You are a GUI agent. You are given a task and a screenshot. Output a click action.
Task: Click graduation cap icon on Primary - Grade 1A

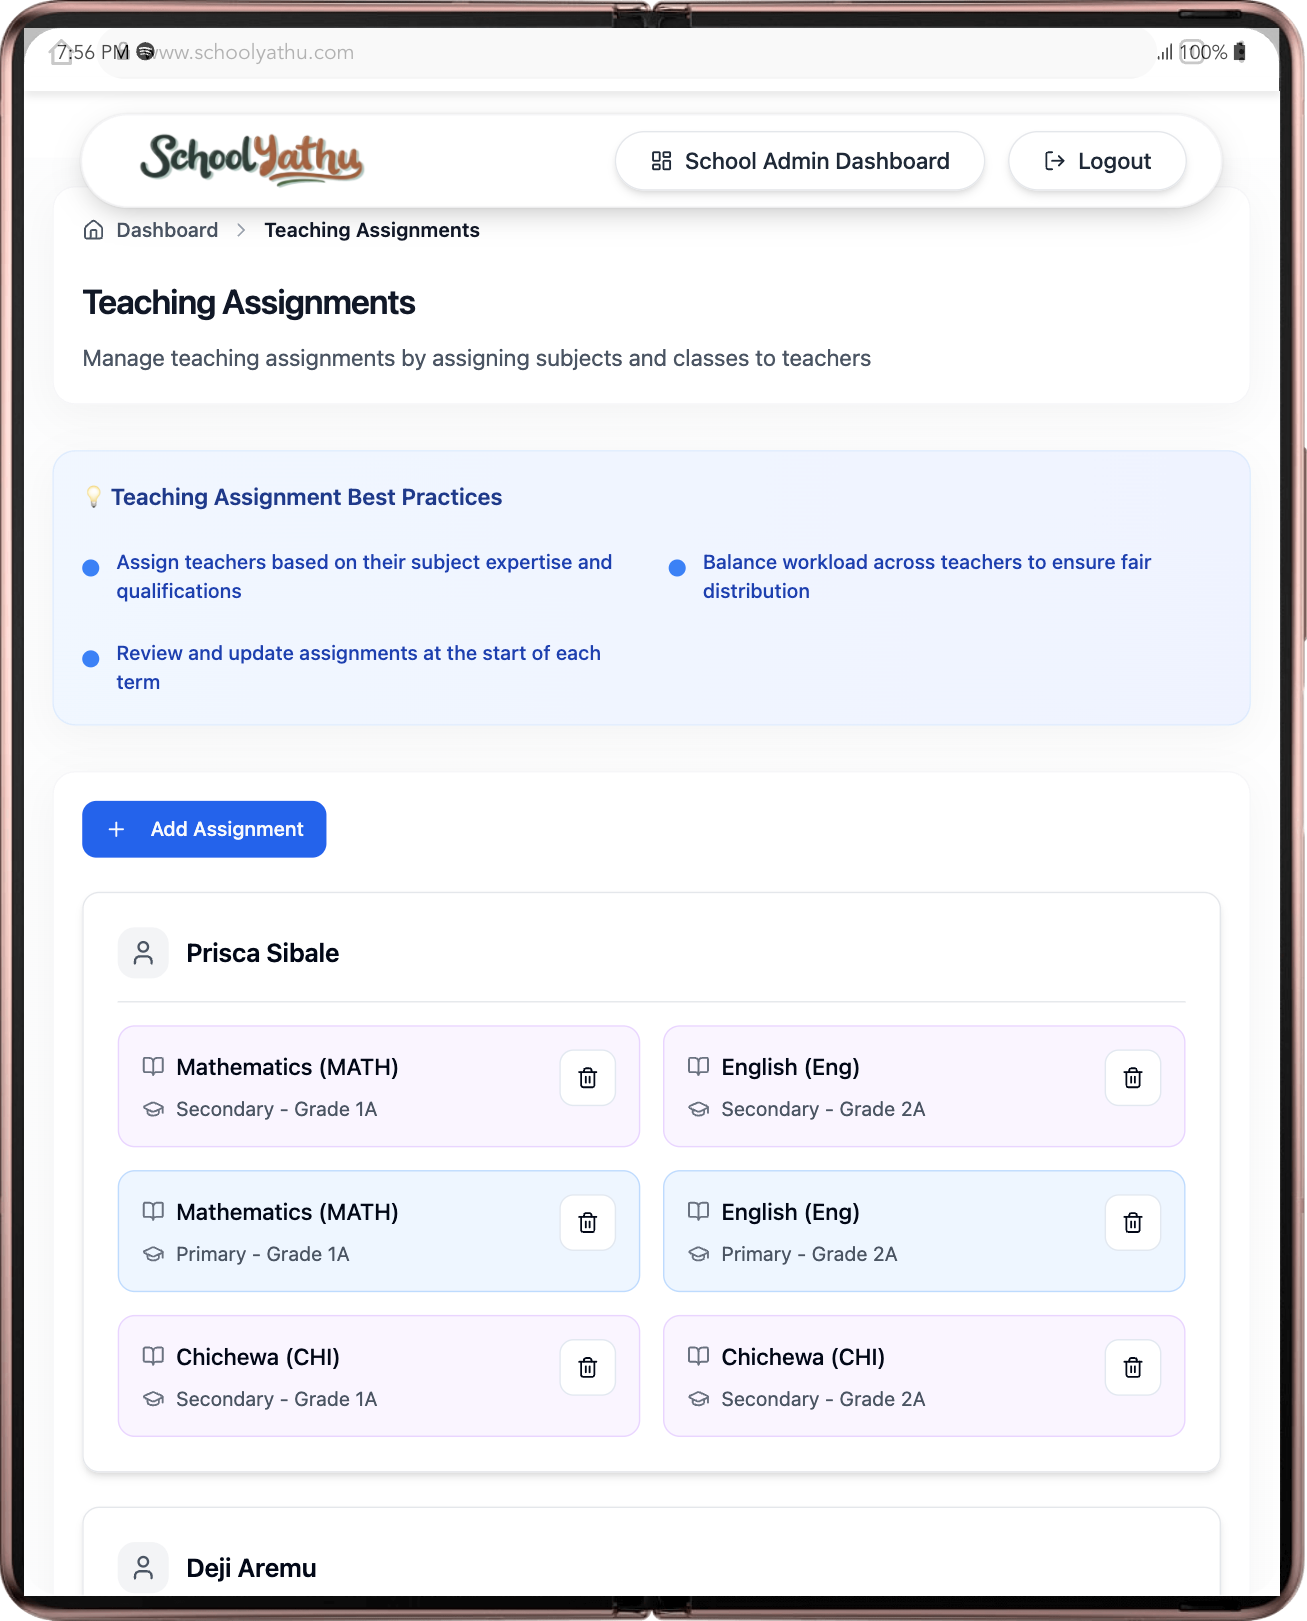pyautogui.click(x=153, y=1254)
